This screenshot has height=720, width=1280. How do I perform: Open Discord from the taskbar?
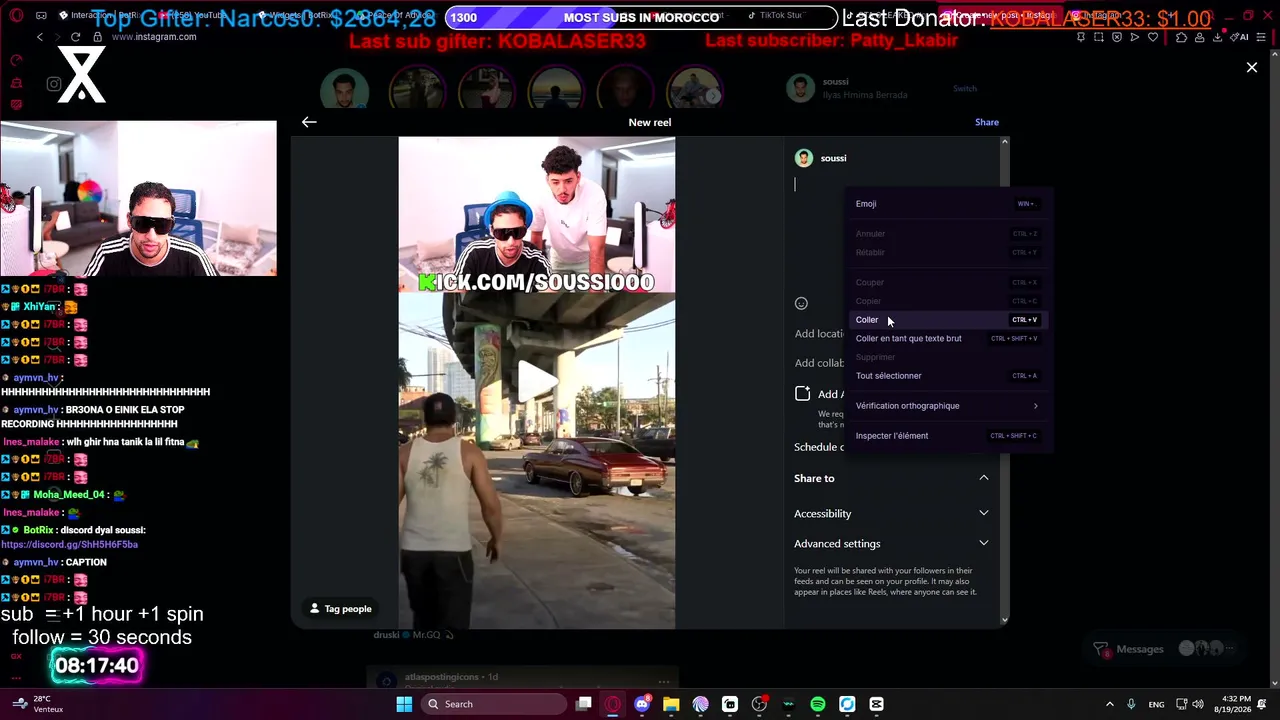(x=642, y=704)
